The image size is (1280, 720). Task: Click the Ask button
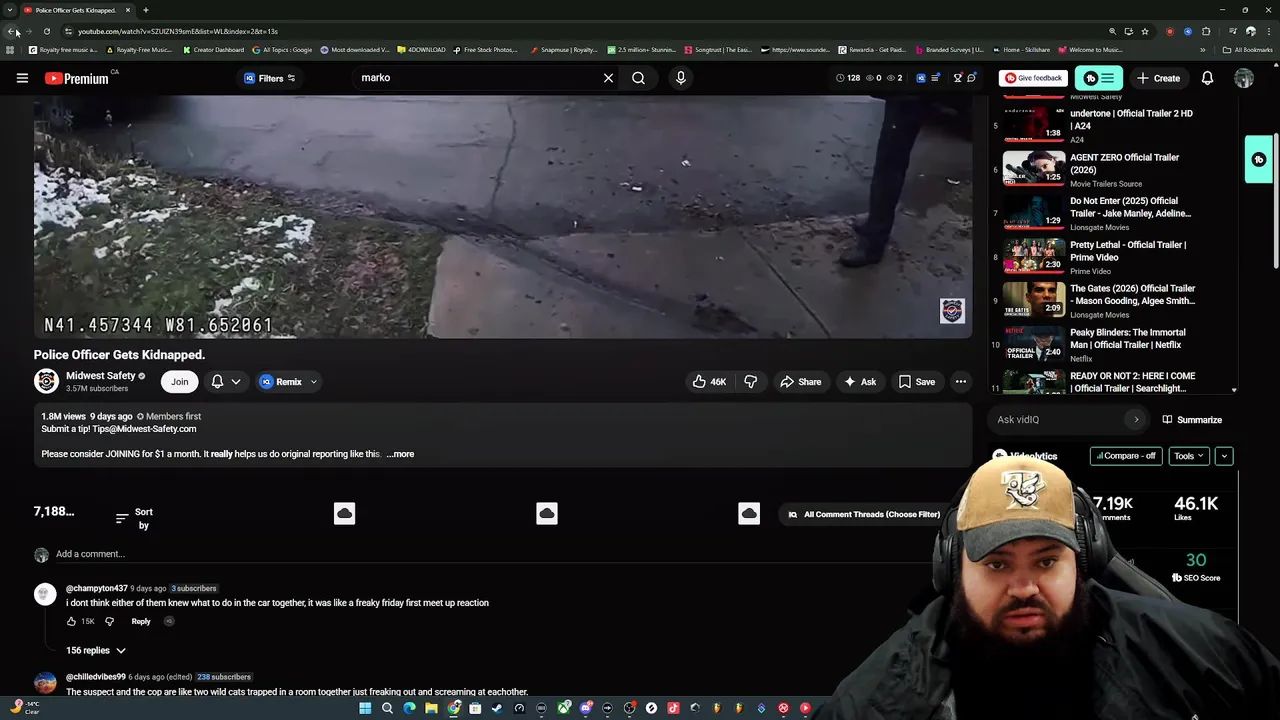859,382
